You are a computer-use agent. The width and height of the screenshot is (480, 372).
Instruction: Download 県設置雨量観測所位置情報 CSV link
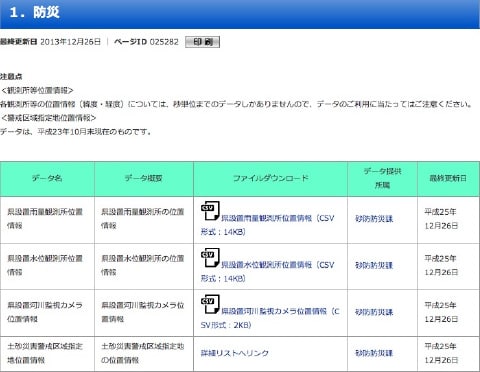coord(267,225)
